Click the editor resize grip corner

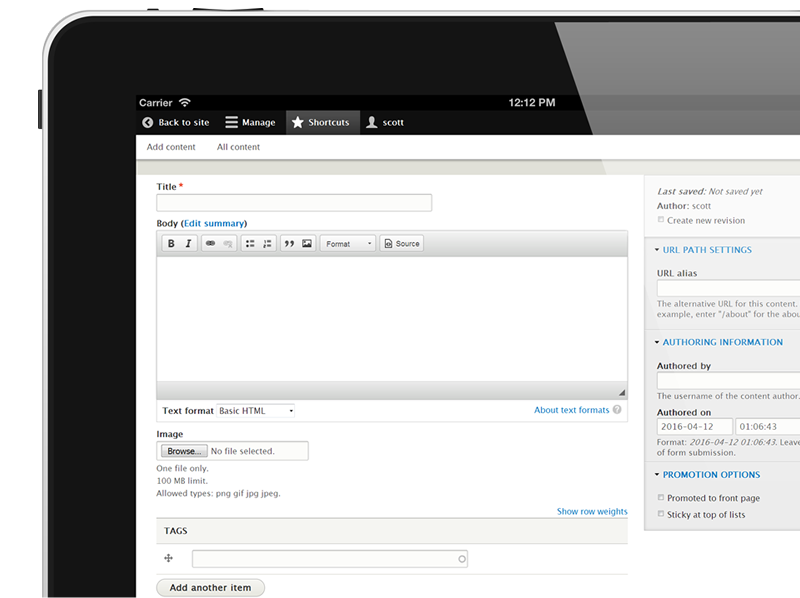[622, 392]
